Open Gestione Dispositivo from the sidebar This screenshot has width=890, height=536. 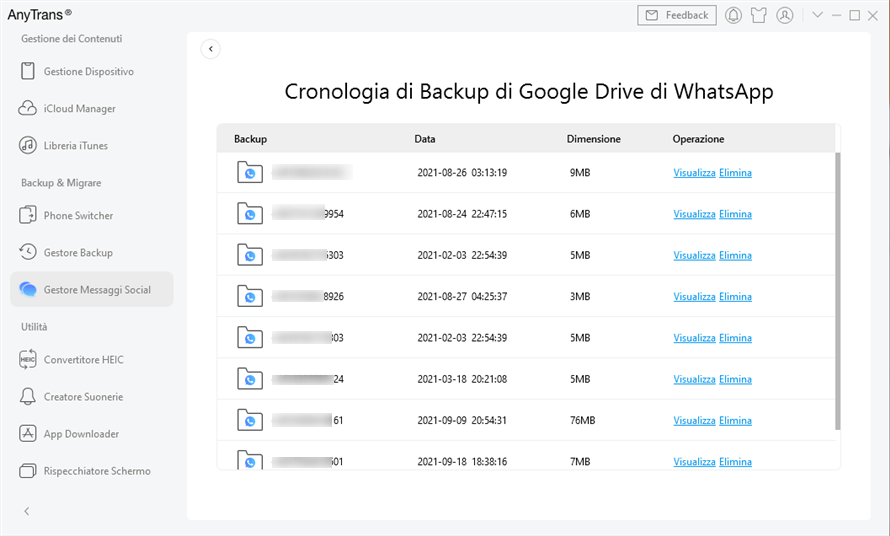pos(89,72)
